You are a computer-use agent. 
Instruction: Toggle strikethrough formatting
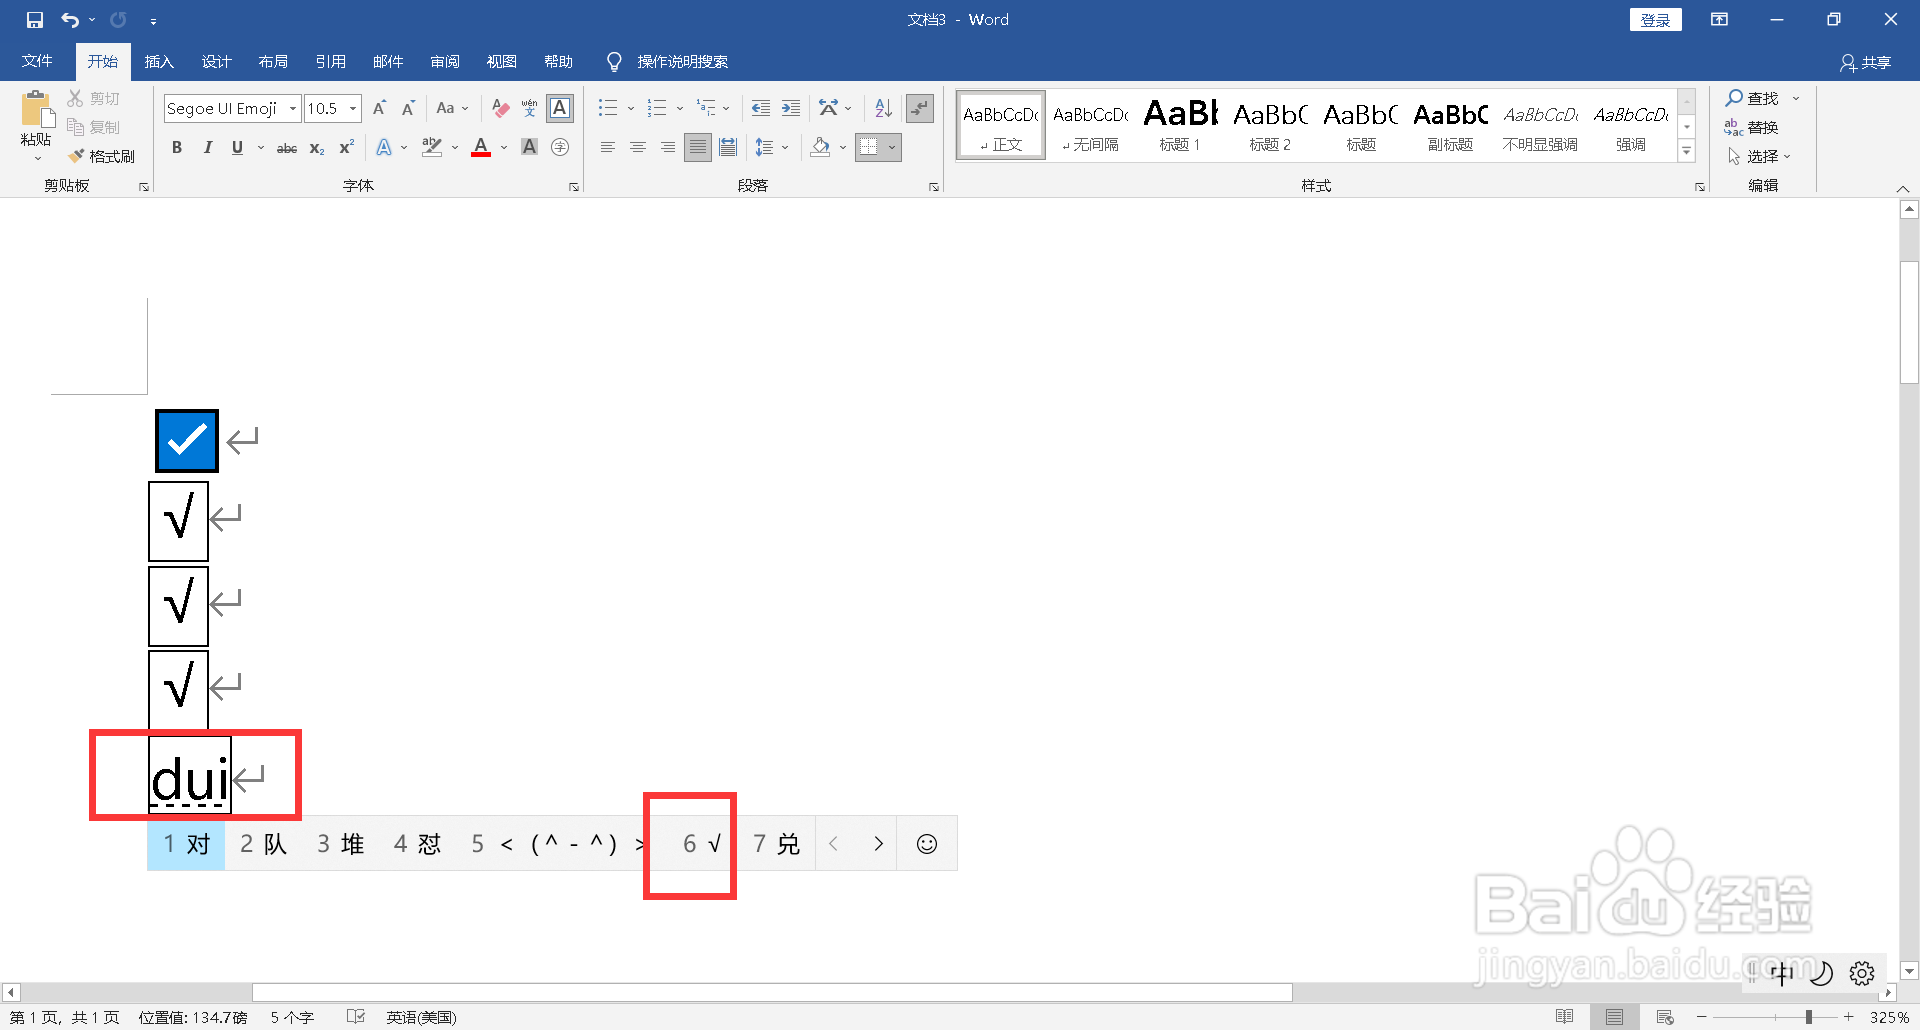pyautogui.click(x=287, y=147)
